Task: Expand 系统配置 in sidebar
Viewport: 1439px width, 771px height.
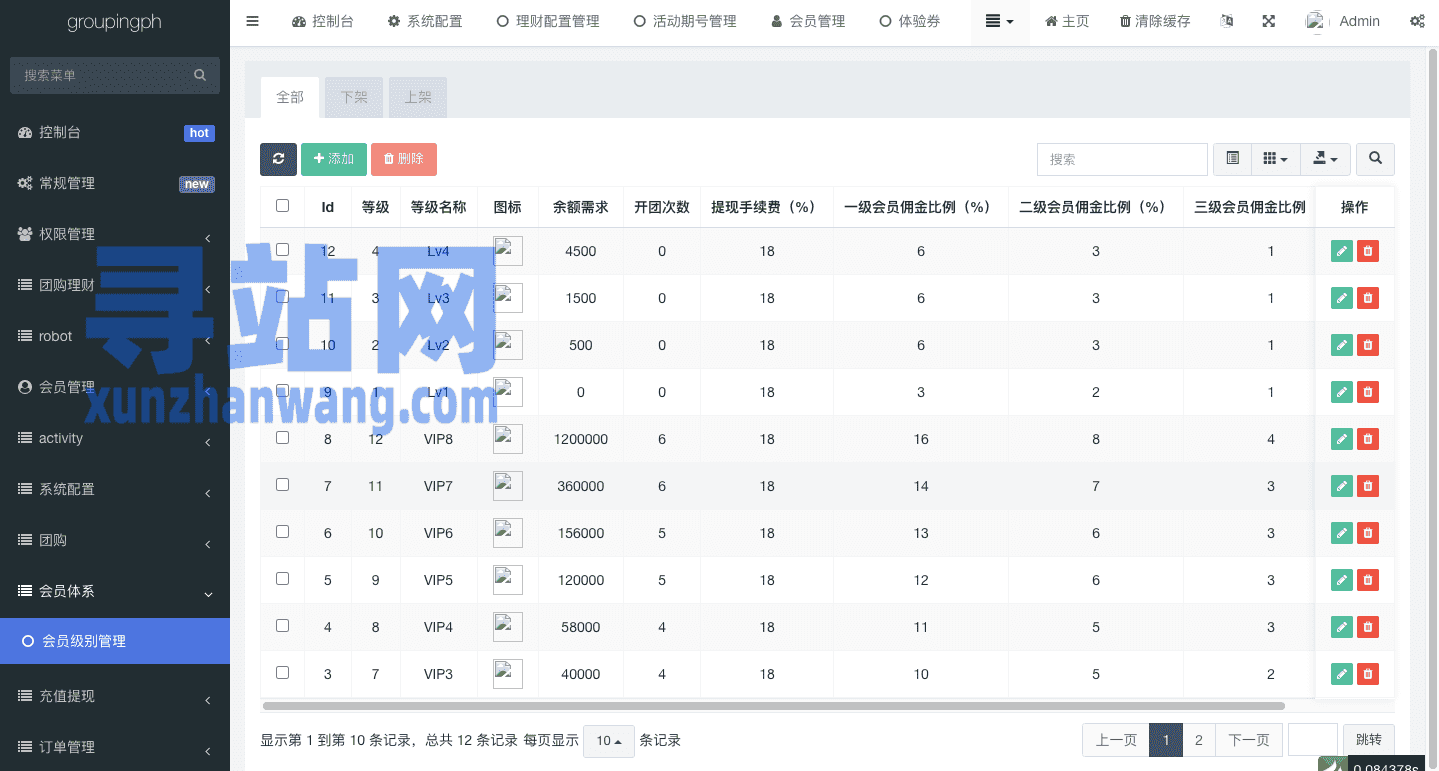Action: click(x=115, y=489)
